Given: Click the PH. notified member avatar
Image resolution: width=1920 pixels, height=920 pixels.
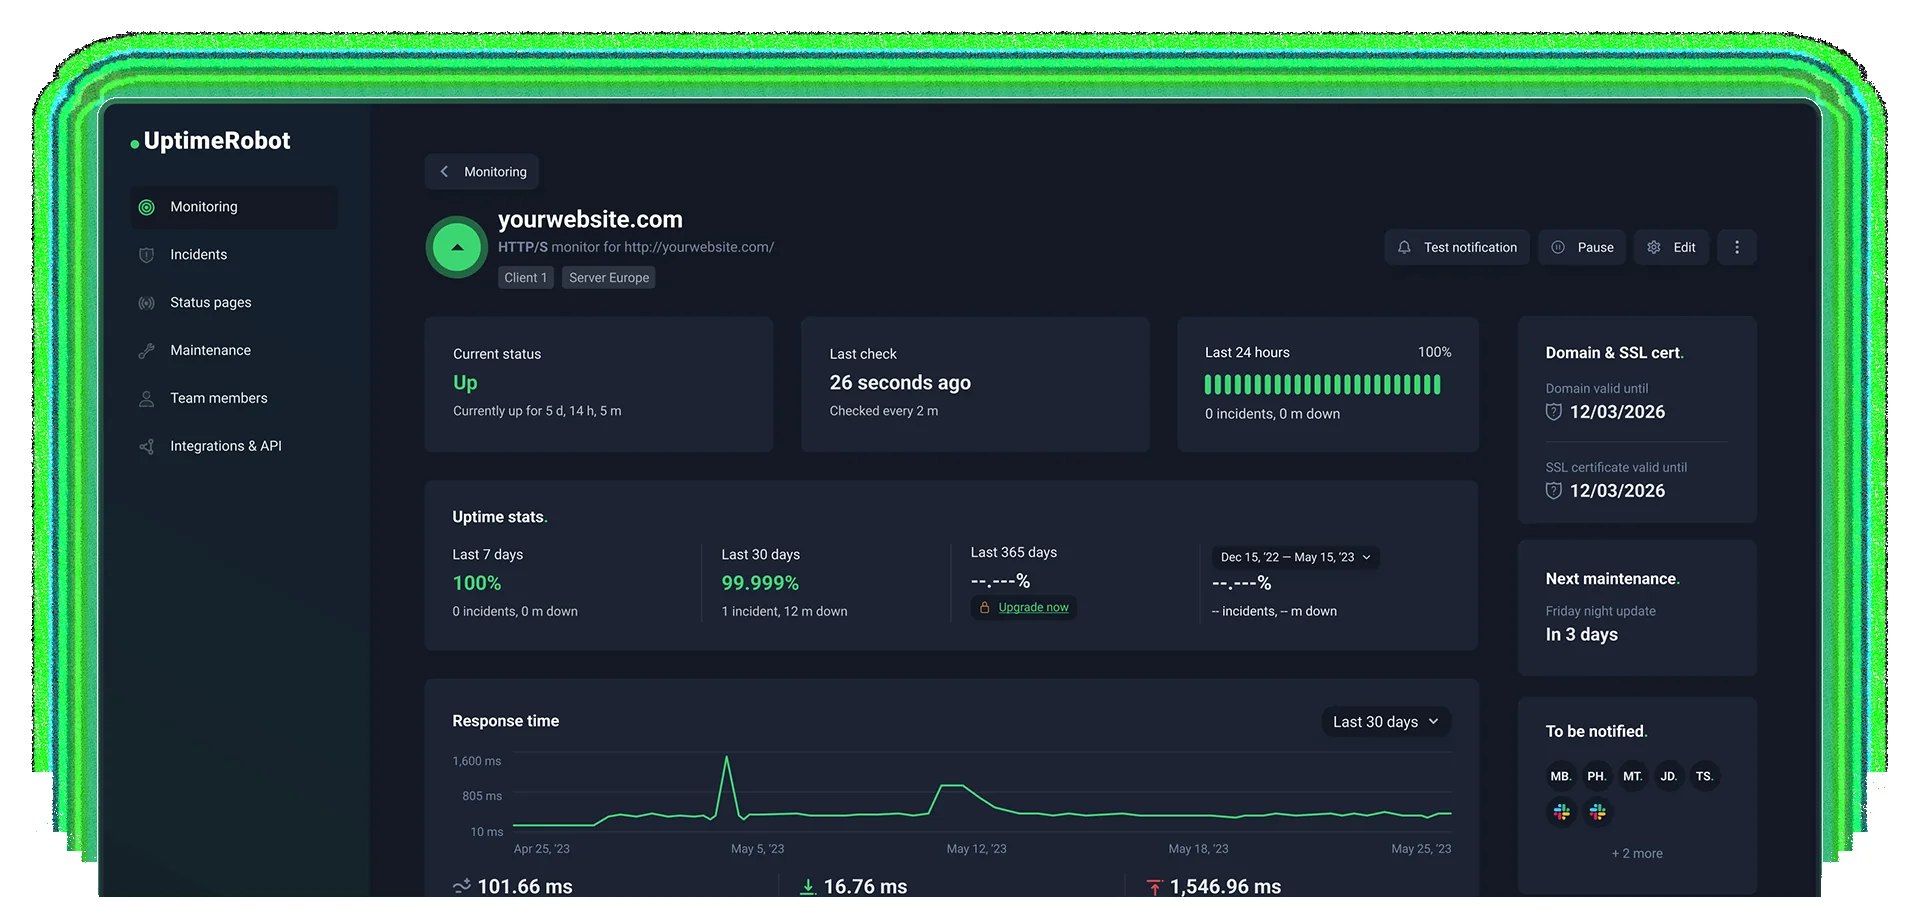Looking at the screenshot, I should coord(1597,776).
